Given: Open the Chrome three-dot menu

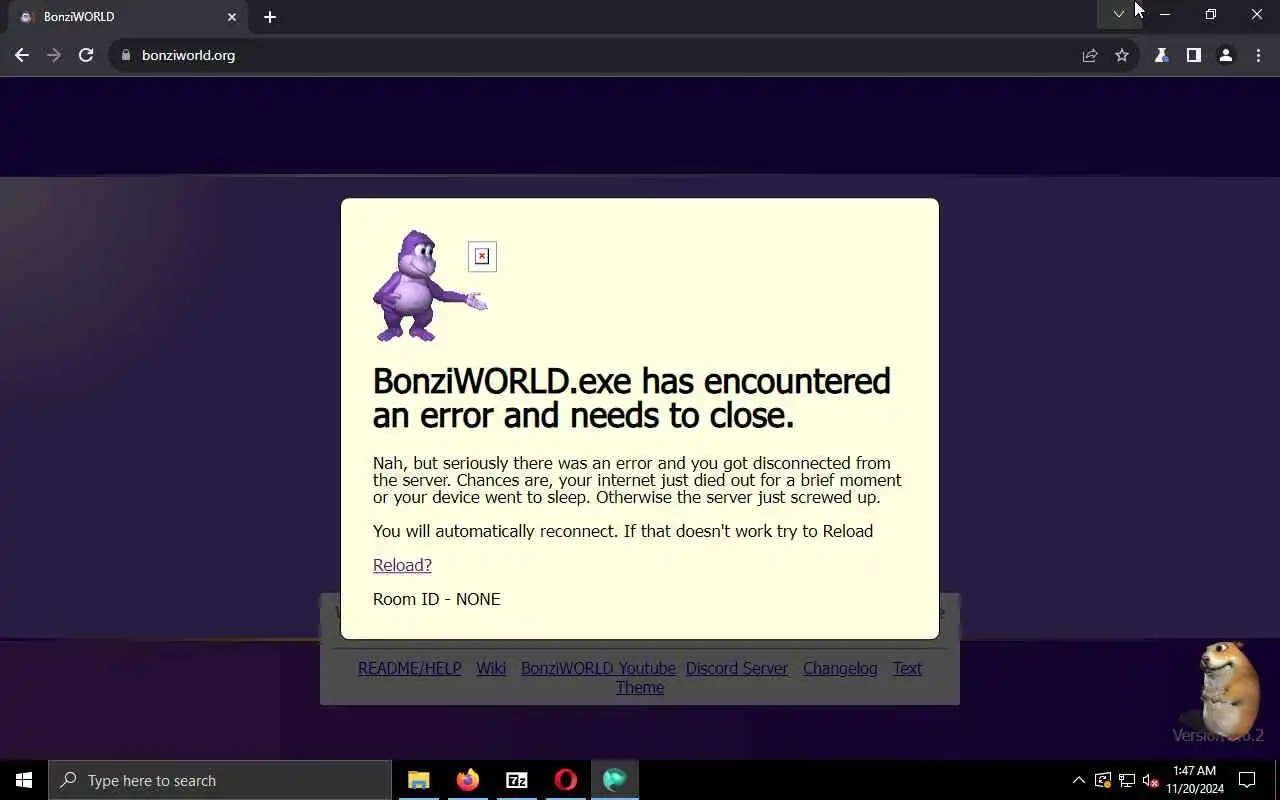Looking at the screenshot, I should click(1258, 55).
